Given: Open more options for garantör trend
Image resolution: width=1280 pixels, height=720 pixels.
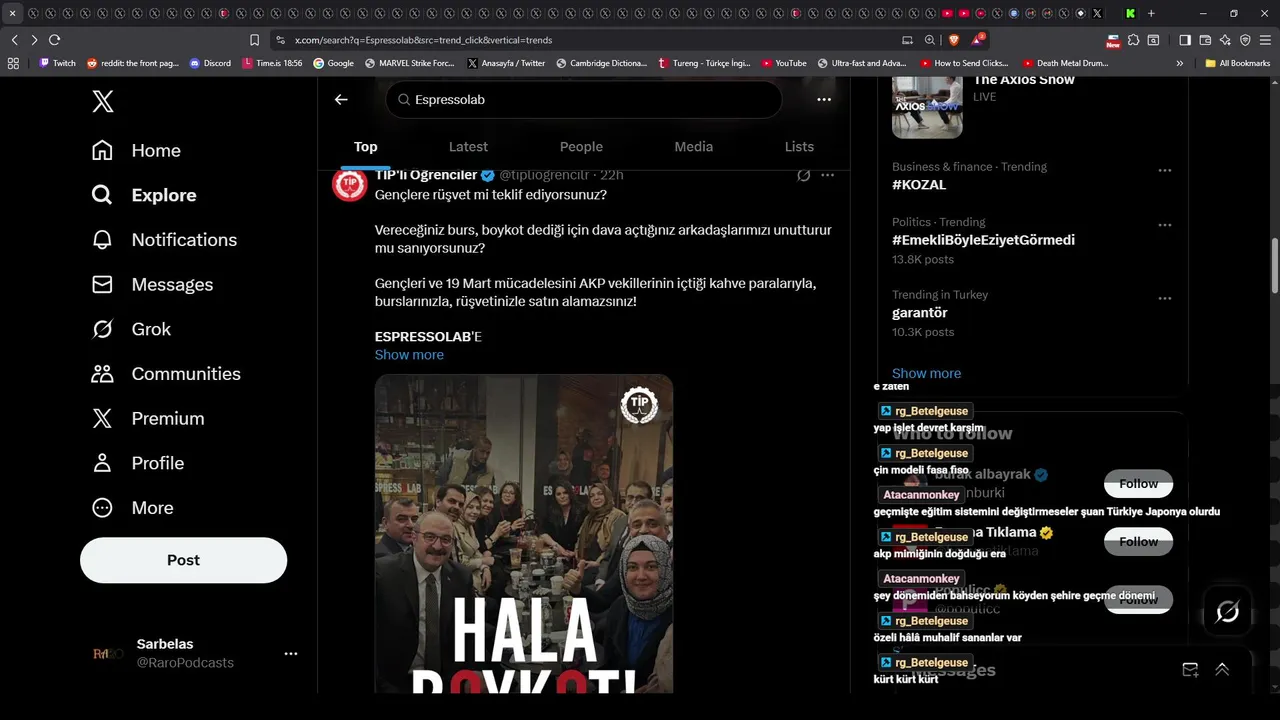Looking at the screenshot, I should click(1164, 299).
